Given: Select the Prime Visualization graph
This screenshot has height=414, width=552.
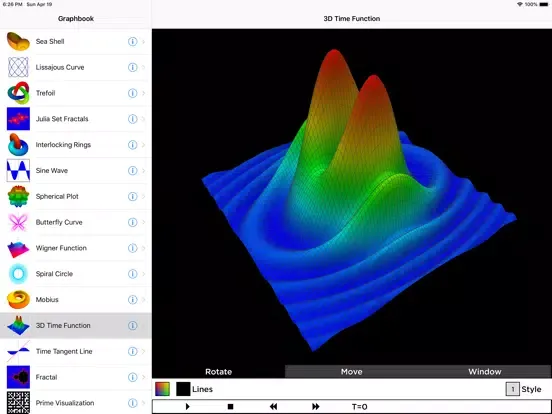Looking at the screenshot, I should [76, 403].
